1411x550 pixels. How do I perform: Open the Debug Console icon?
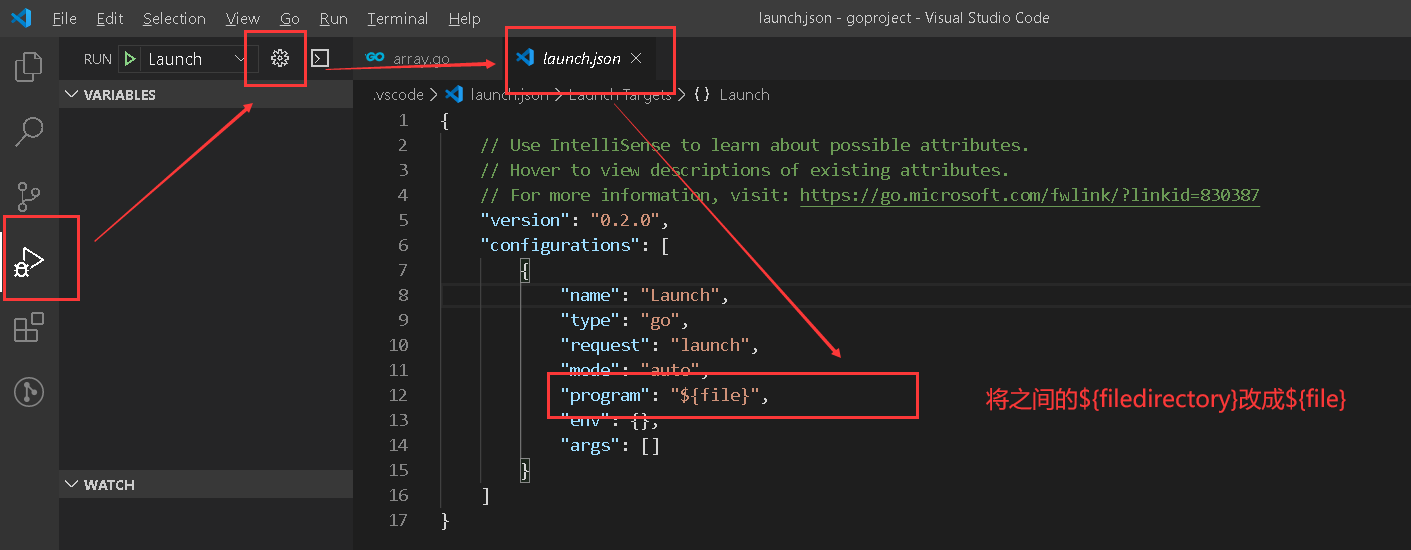[x=320, y=59]
